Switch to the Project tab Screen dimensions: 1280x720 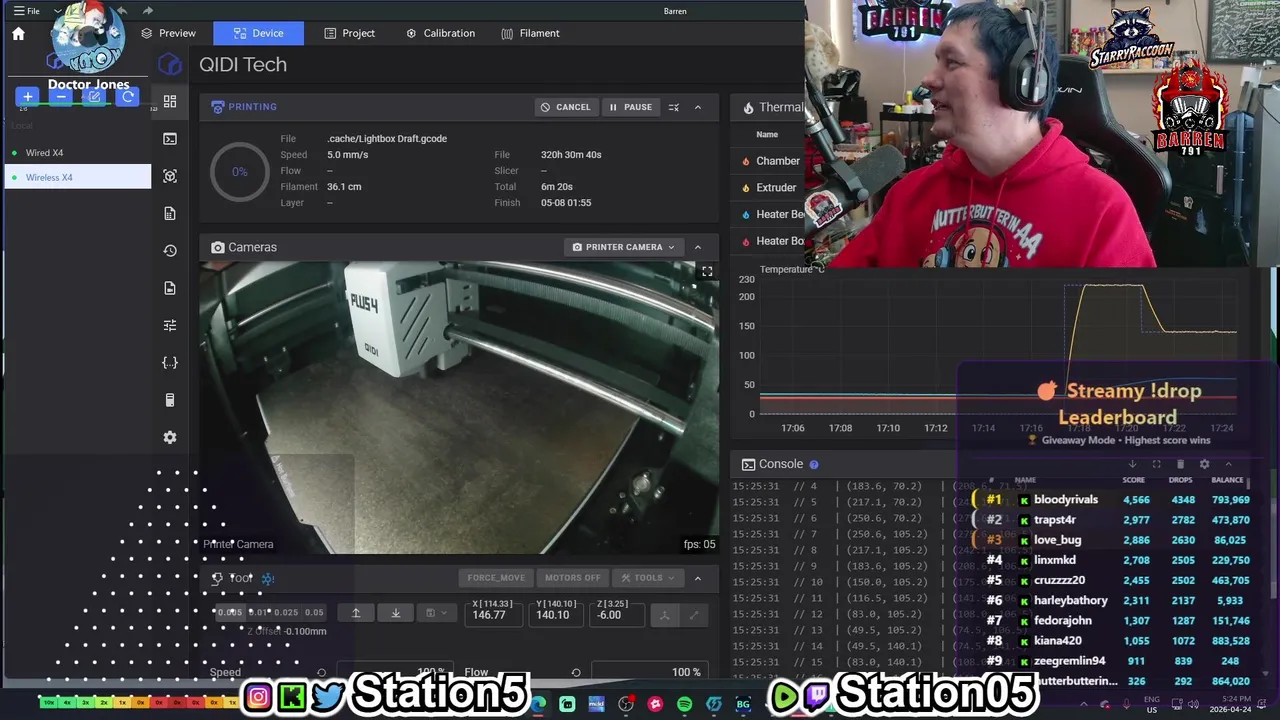click(x=350, y=33)
